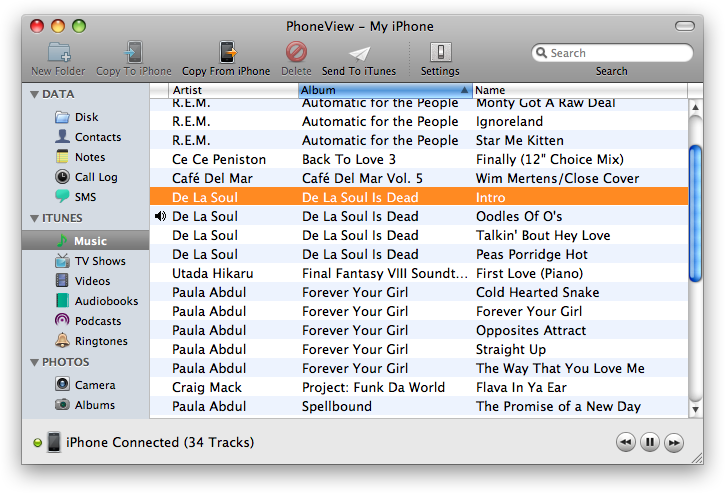725x493 pixels.
Task: Select 'Star Me Kitten' by R.E.M.
Action: [x=419, y=140]
